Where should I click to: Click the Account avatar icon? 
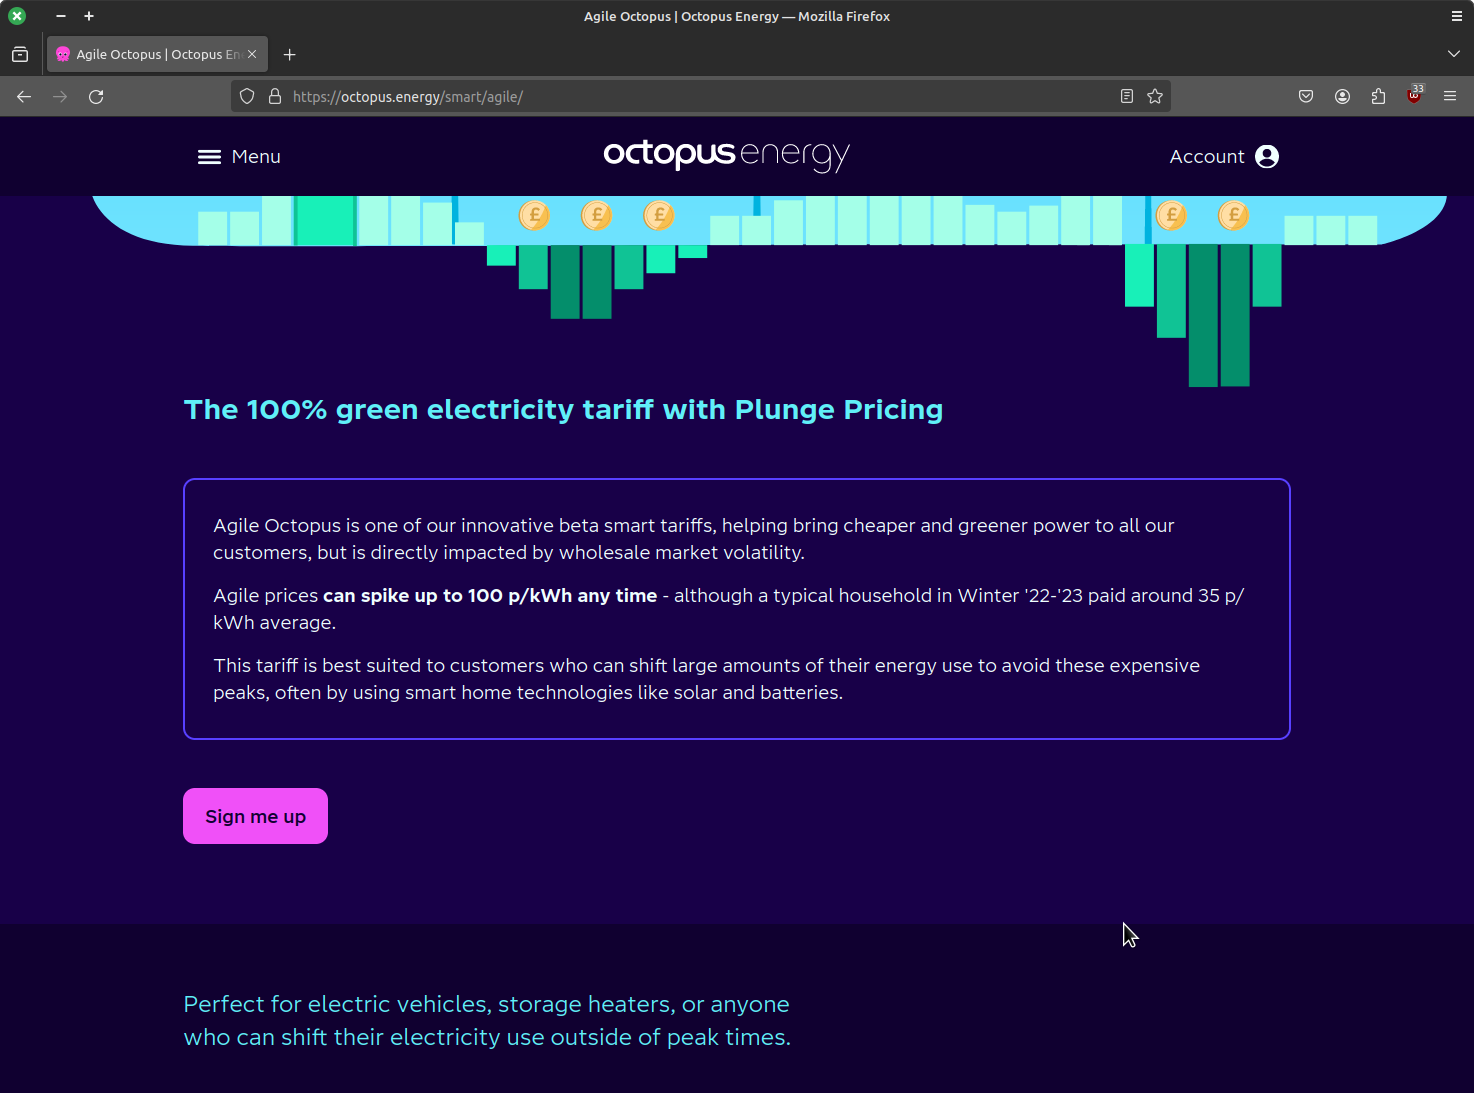click(1267, 157)
